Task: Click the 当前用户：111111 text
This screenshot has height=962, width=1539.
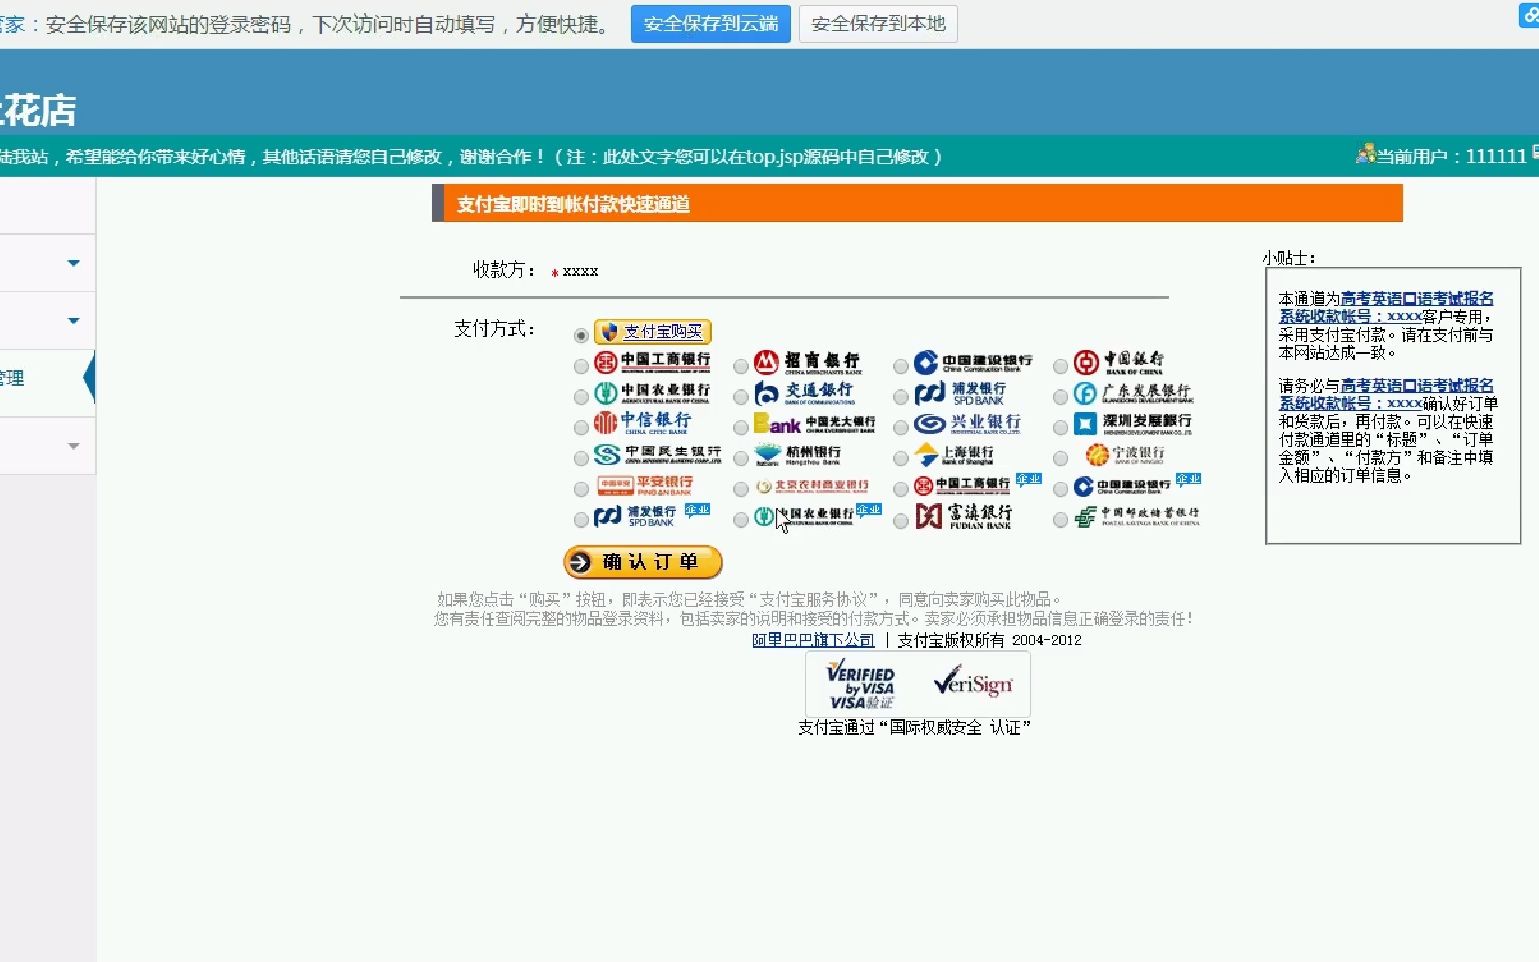Action: tap(1451, 156)
